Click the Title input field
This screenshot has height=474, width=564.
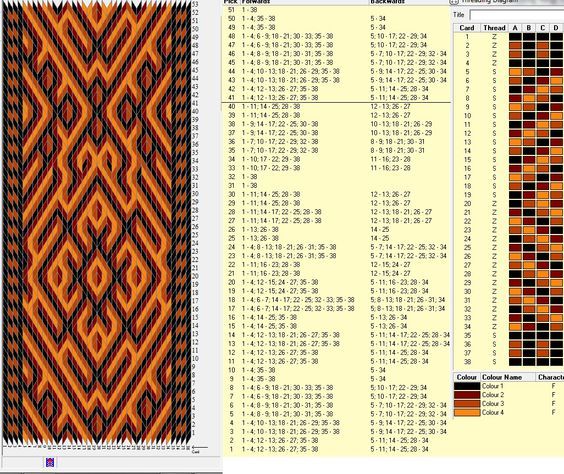pos(517,15)
